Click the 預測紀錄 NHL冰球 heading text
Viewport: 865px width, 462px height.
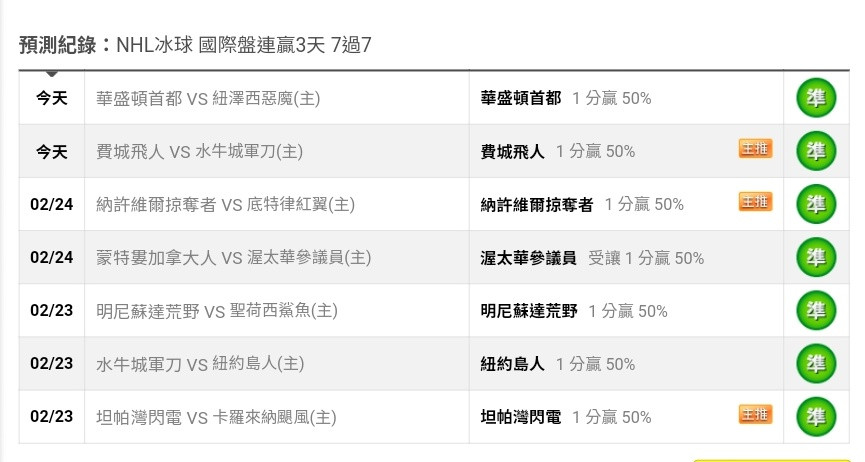[x=195, y=45]
